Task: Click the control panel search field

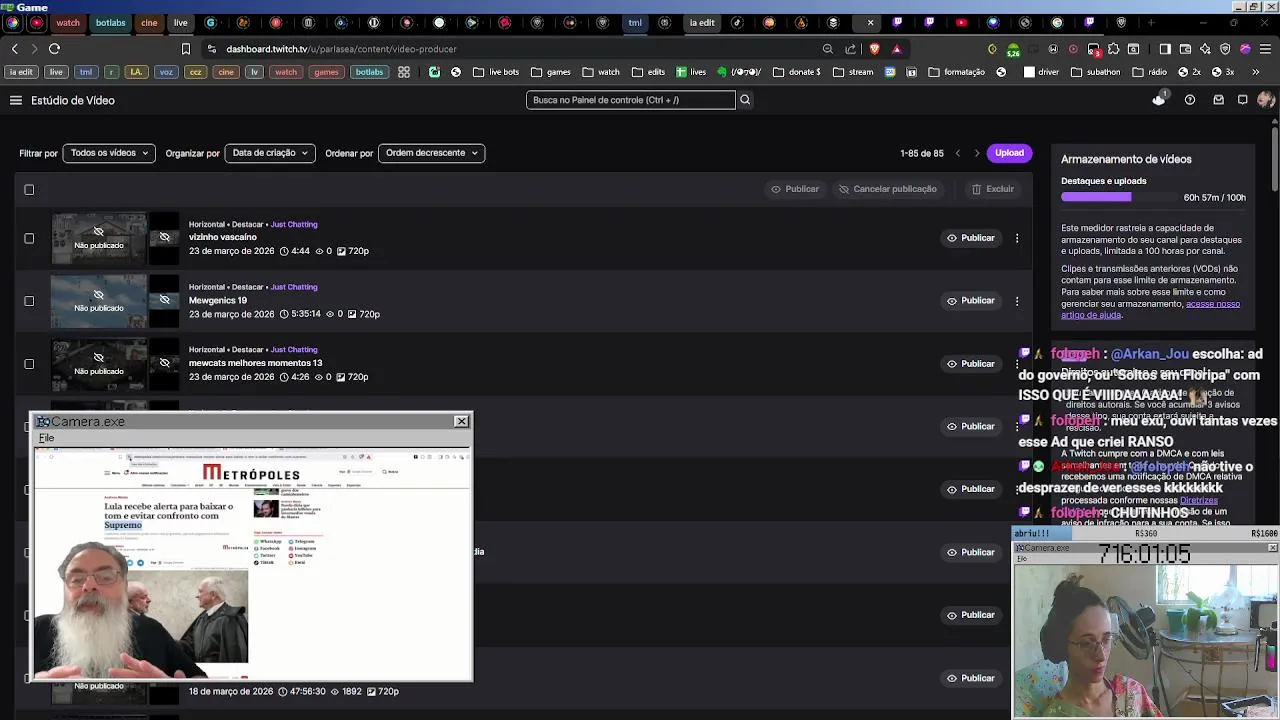Action: (x=630, y=100)
